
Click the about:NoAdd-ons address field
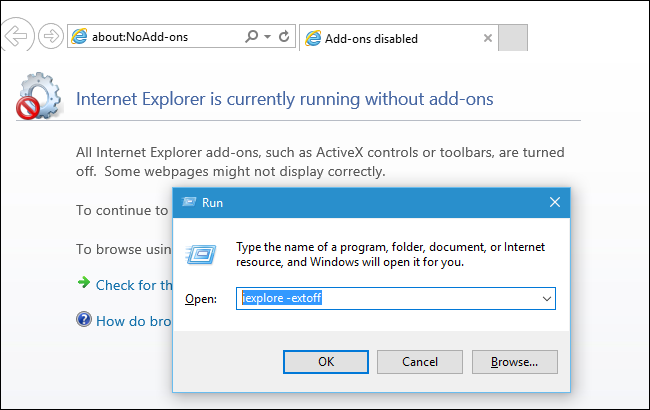(x=160, y=37)
